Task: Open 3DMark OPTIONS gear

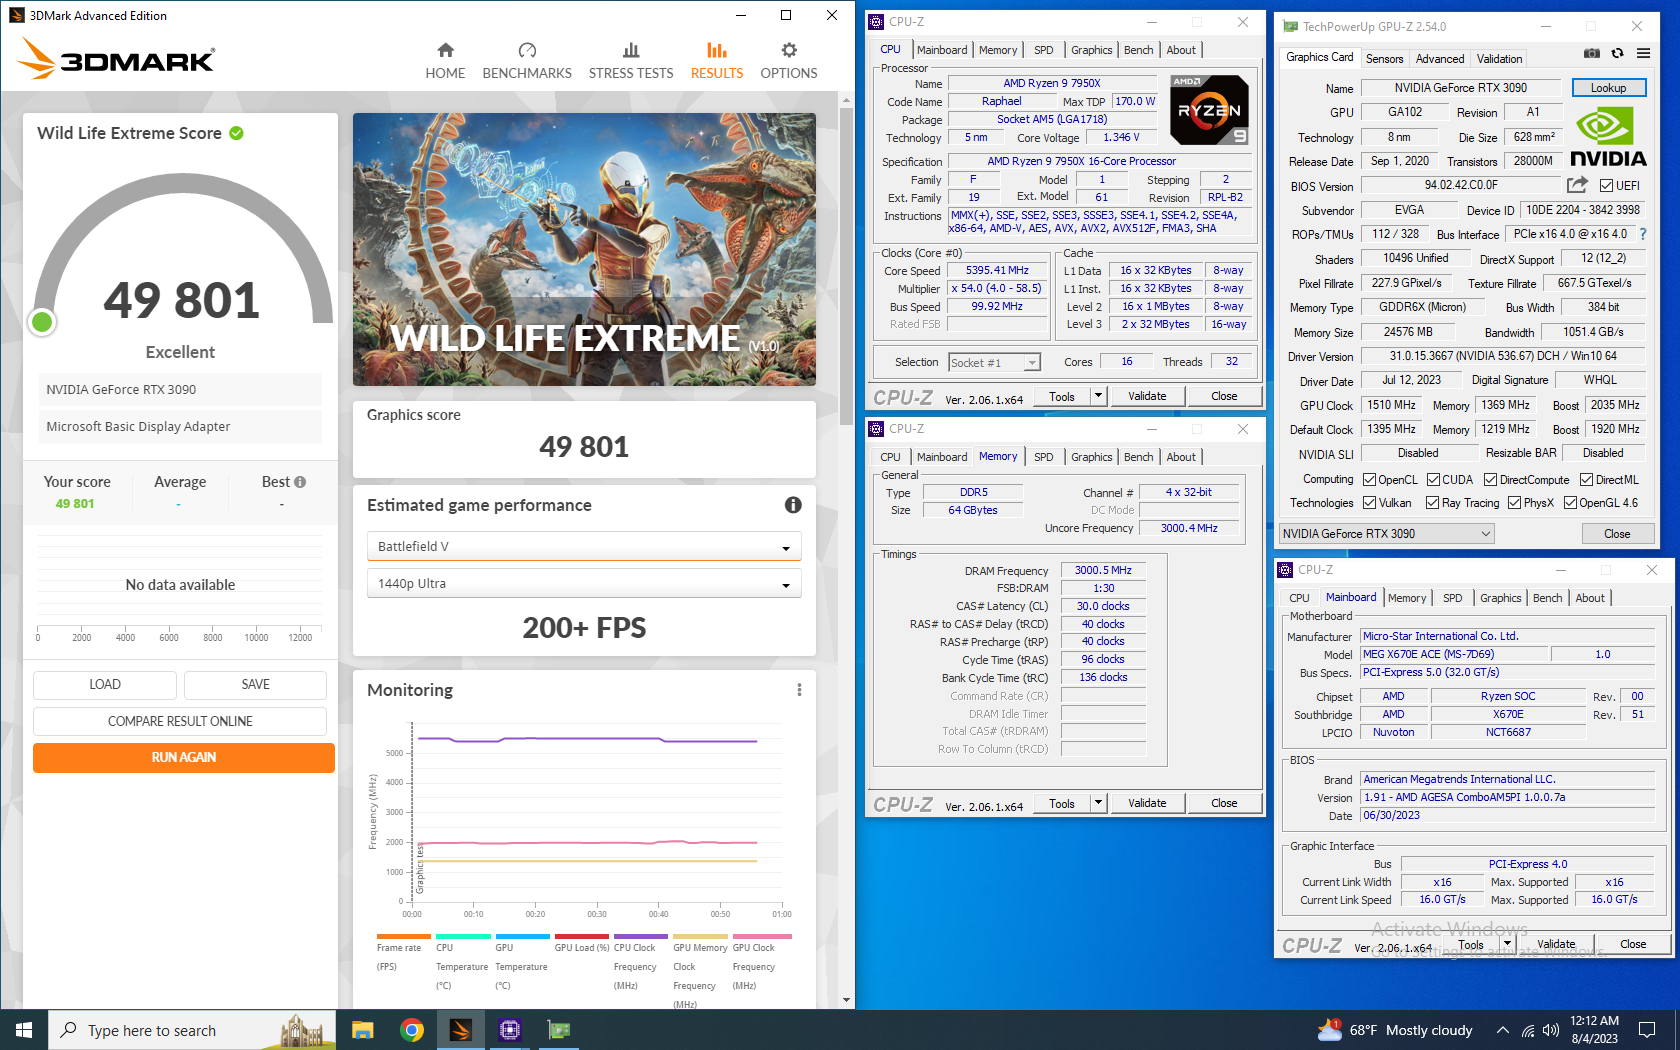Action: point(789,61)
